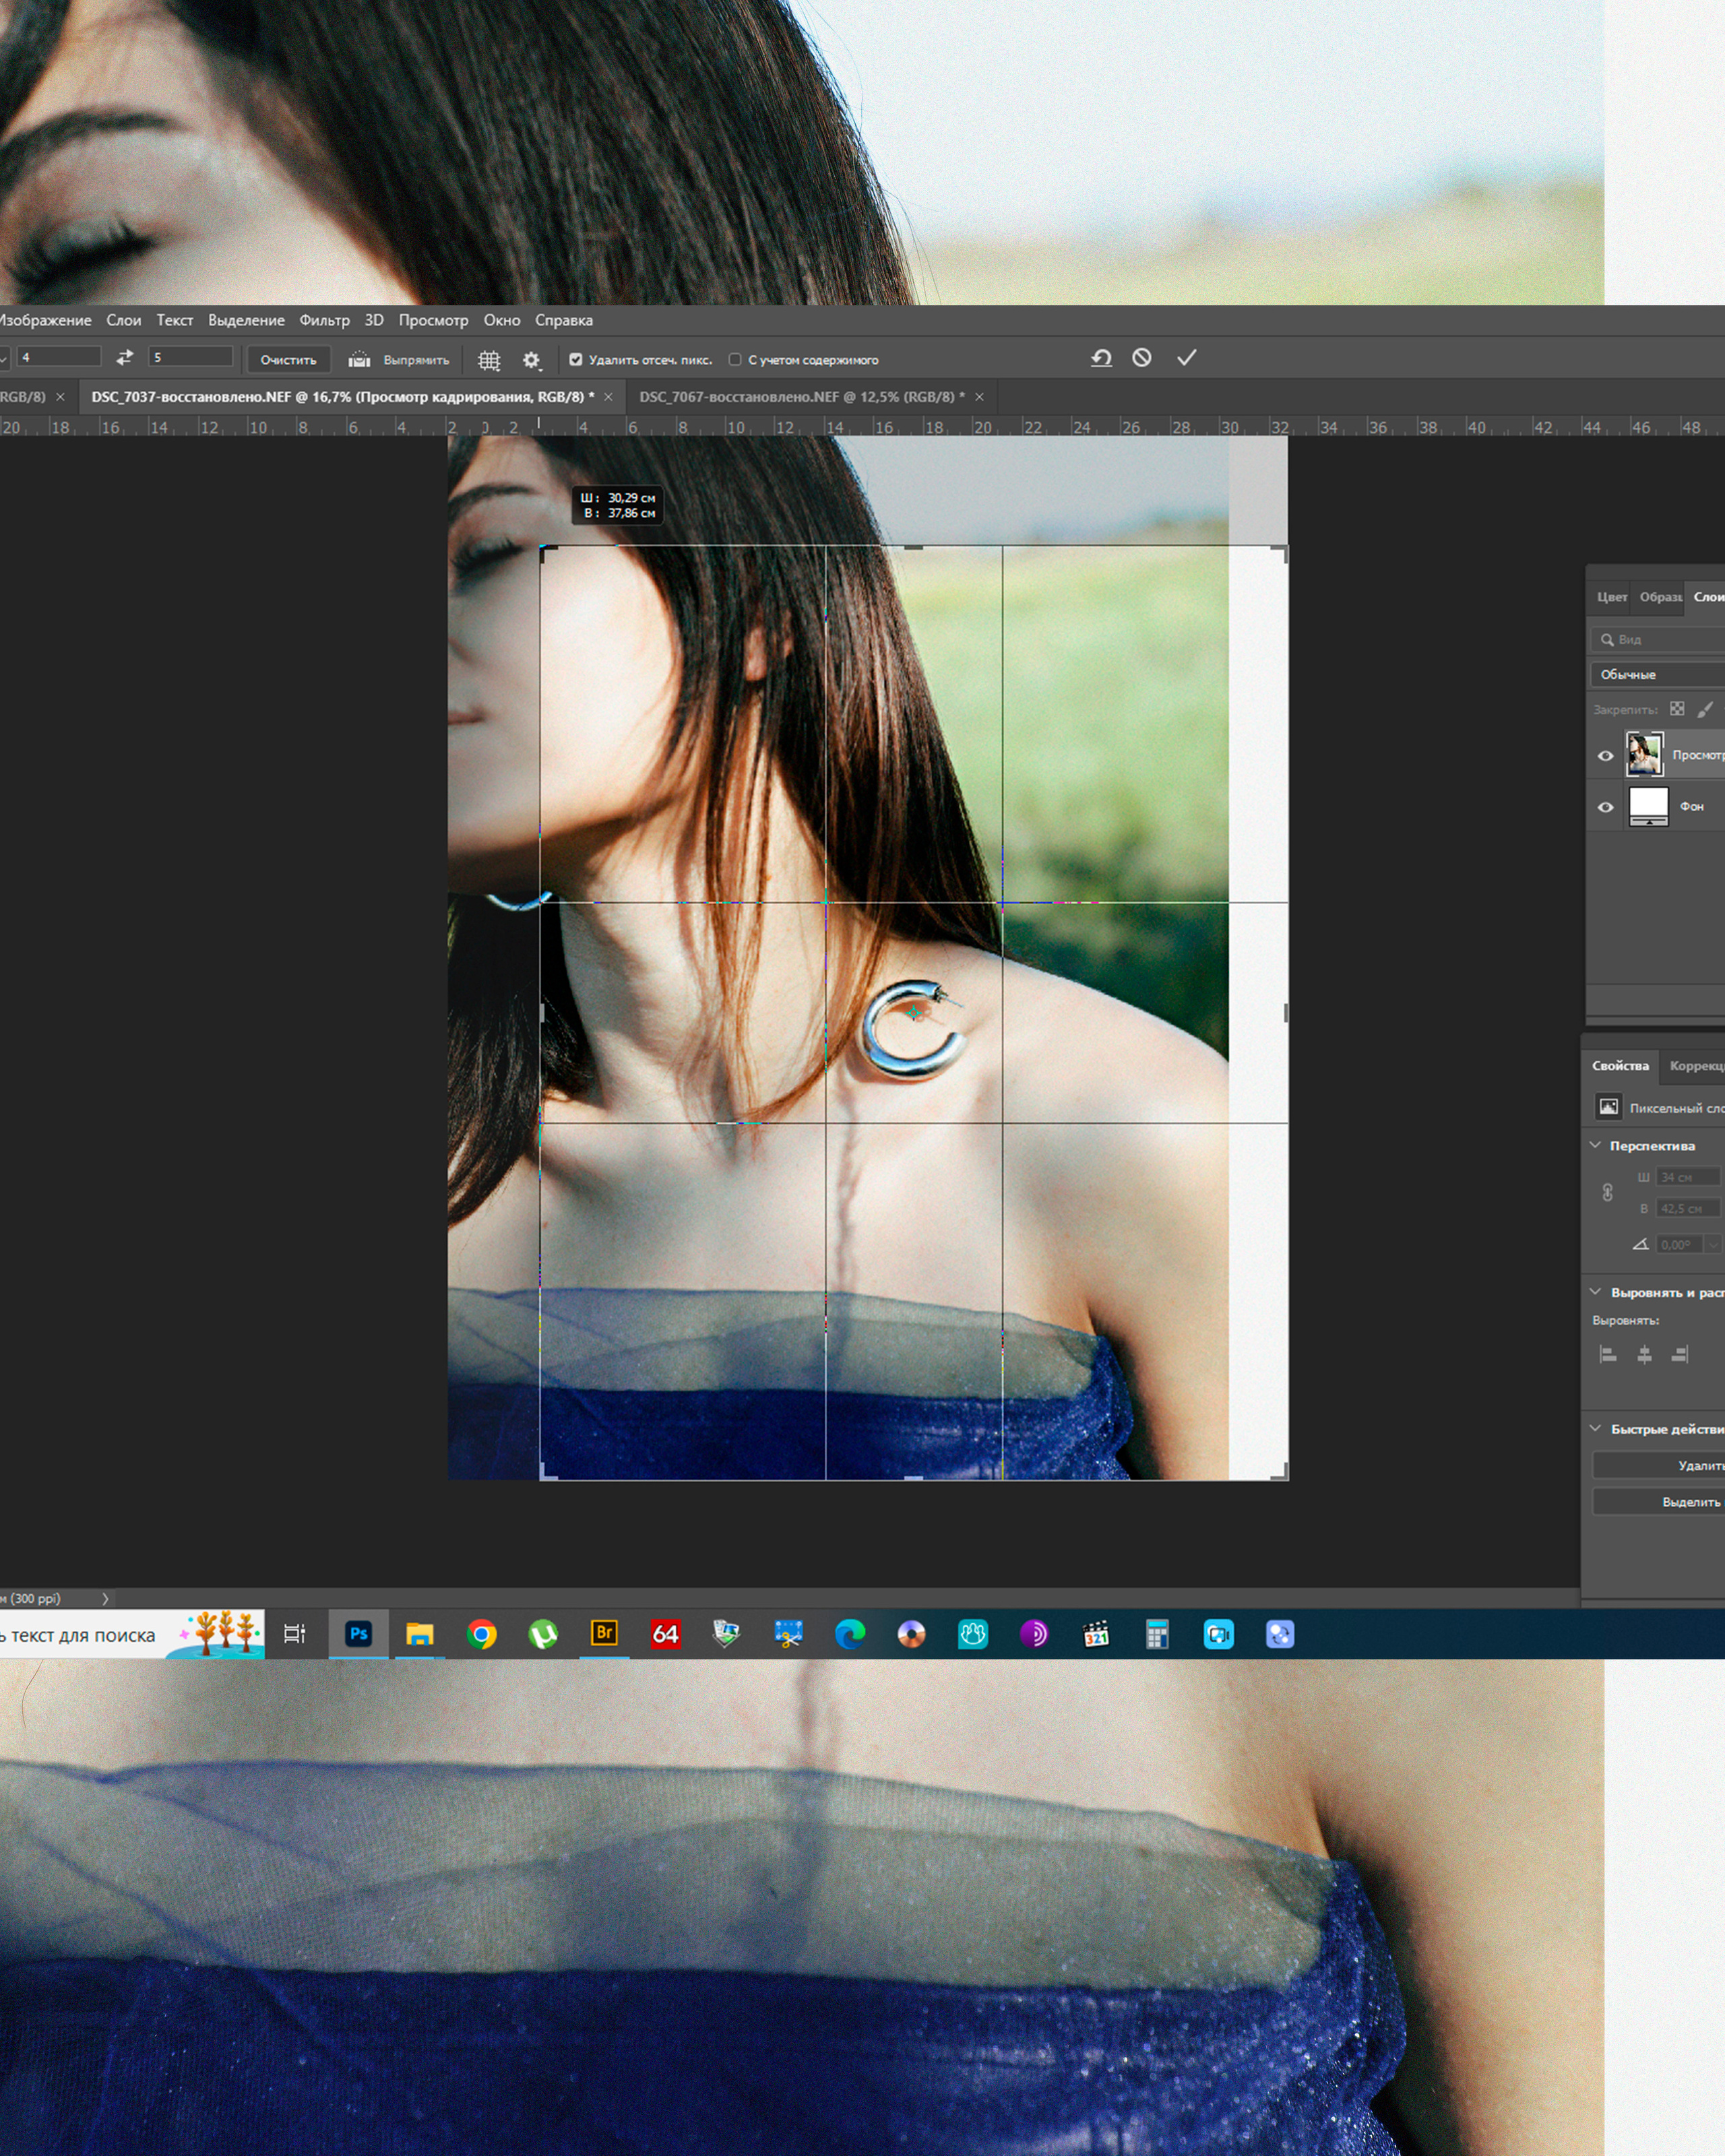
Task: Open the crop overlay grid options
Action: pyautogui.click(x=489, y=360)
